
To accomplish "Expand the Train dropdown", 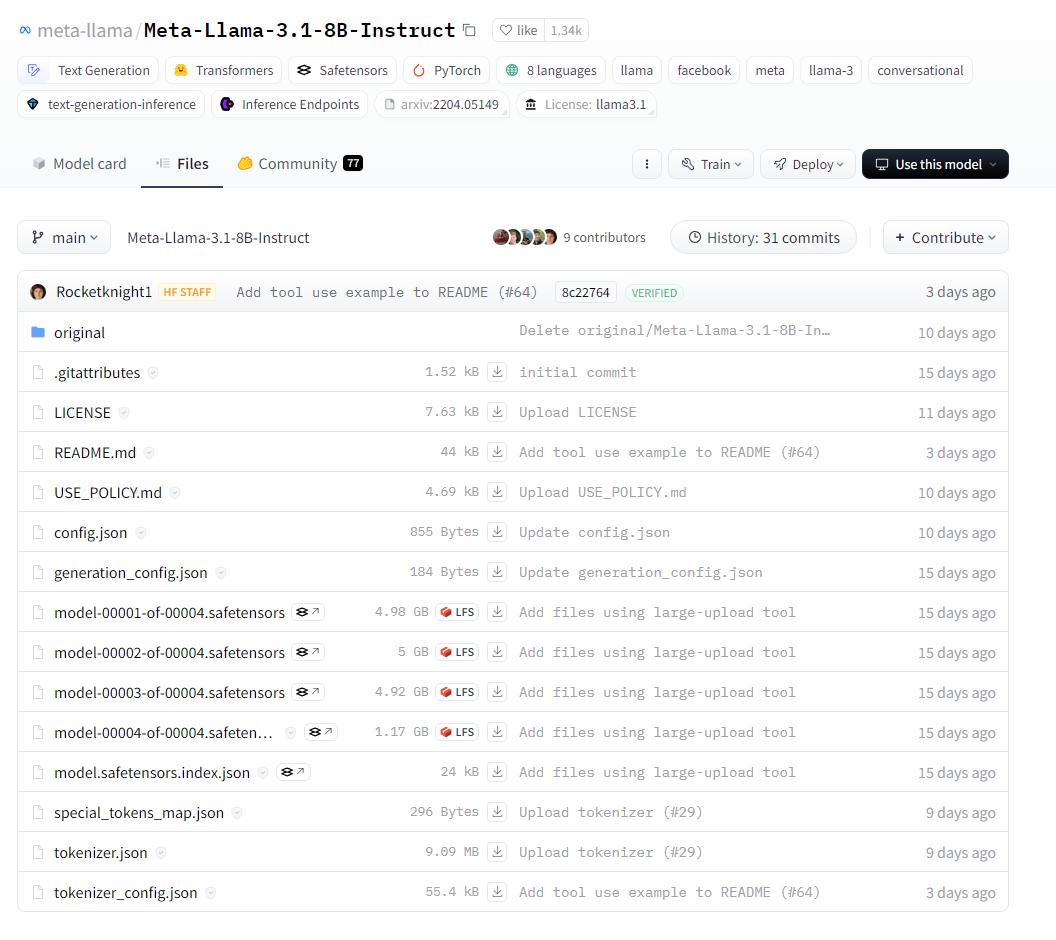I will pos(711,164).
